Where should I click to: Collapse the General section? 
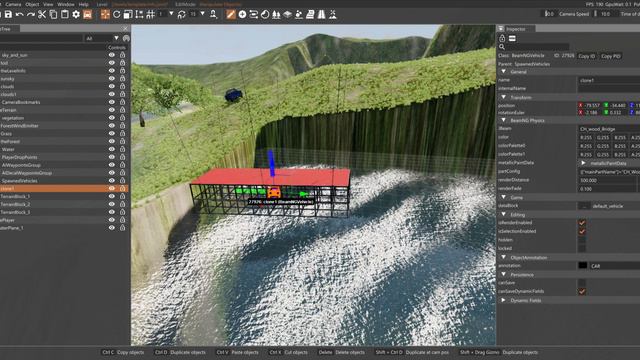(x=504, y=71)
